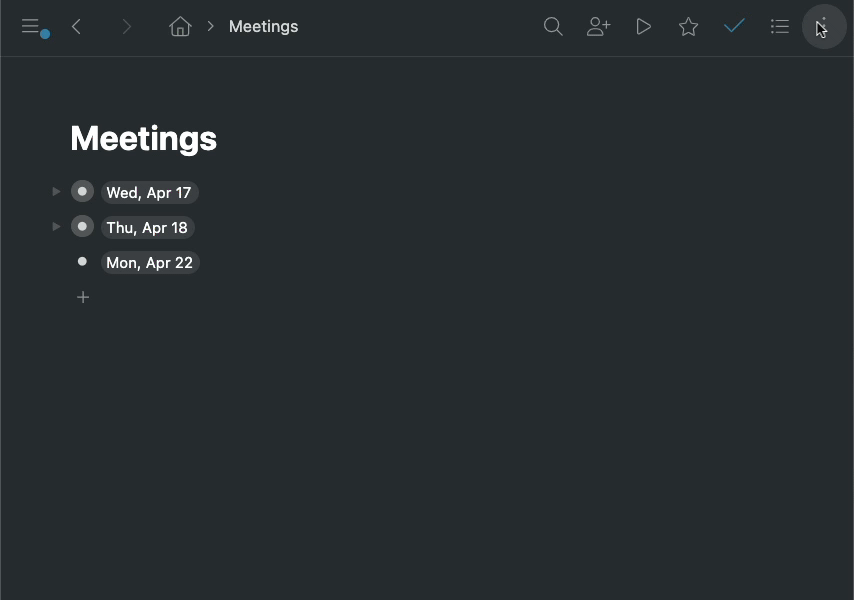Open the list view options icon

coord(779,26)
